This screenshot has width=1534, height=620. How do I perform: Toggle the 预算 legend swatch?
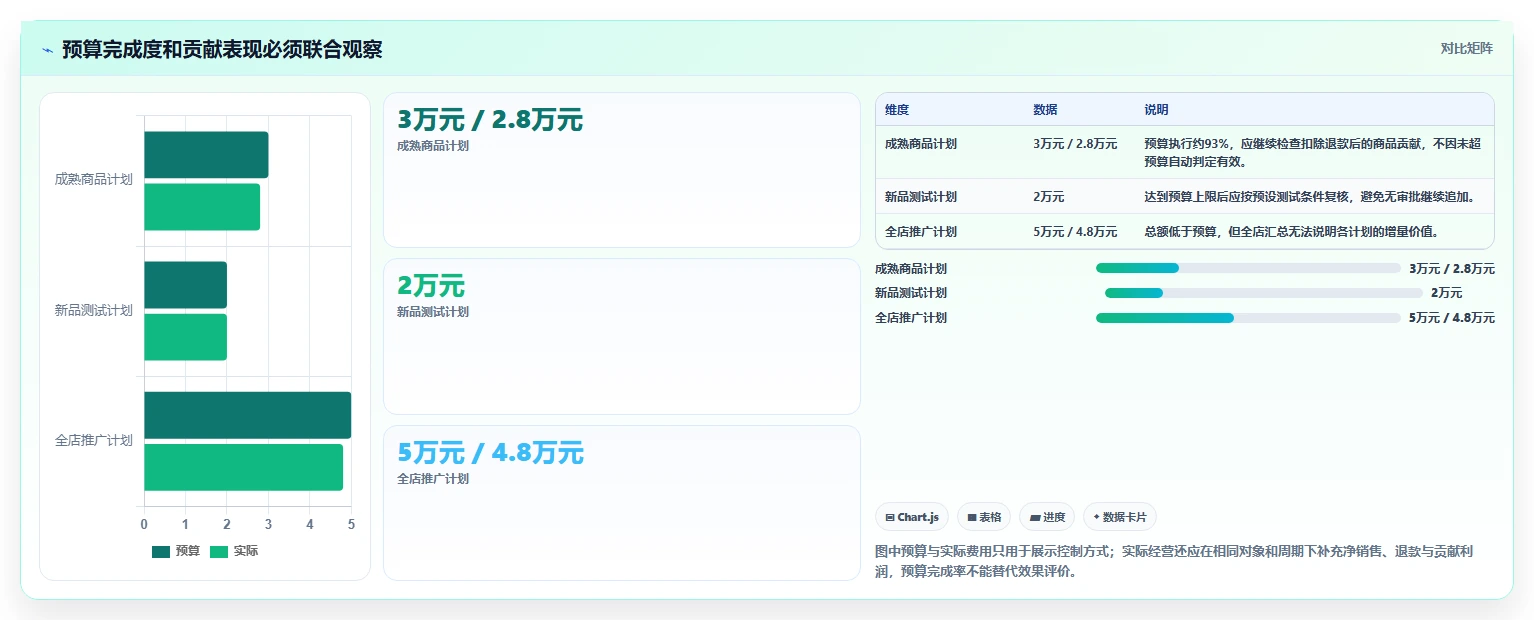(161, 551)
